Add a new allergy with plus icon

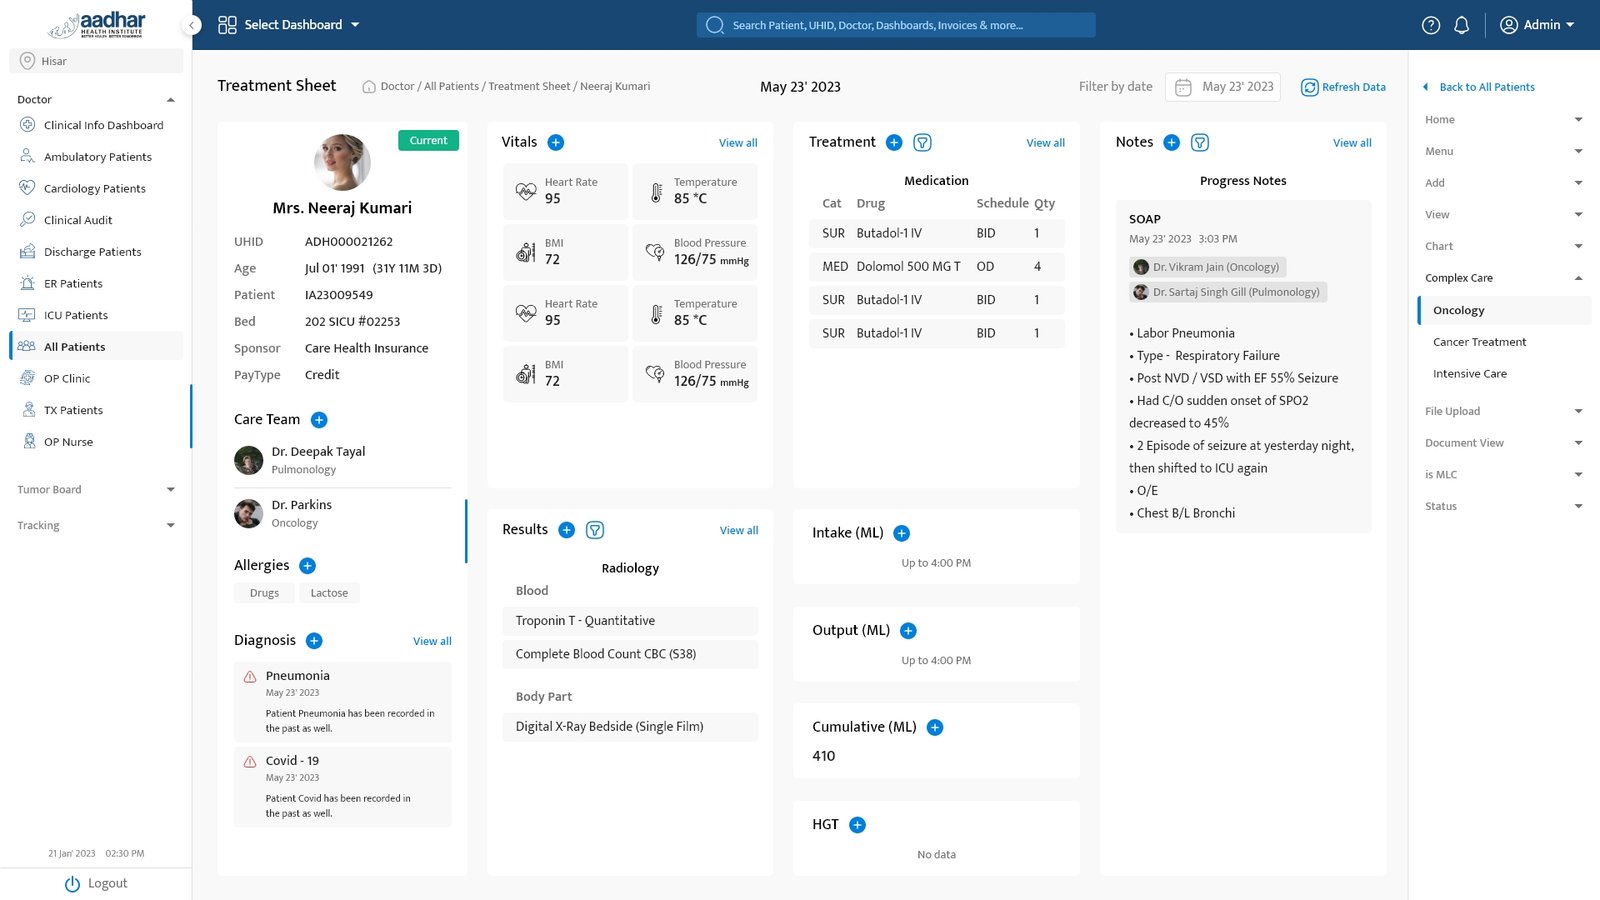[308, 566]
